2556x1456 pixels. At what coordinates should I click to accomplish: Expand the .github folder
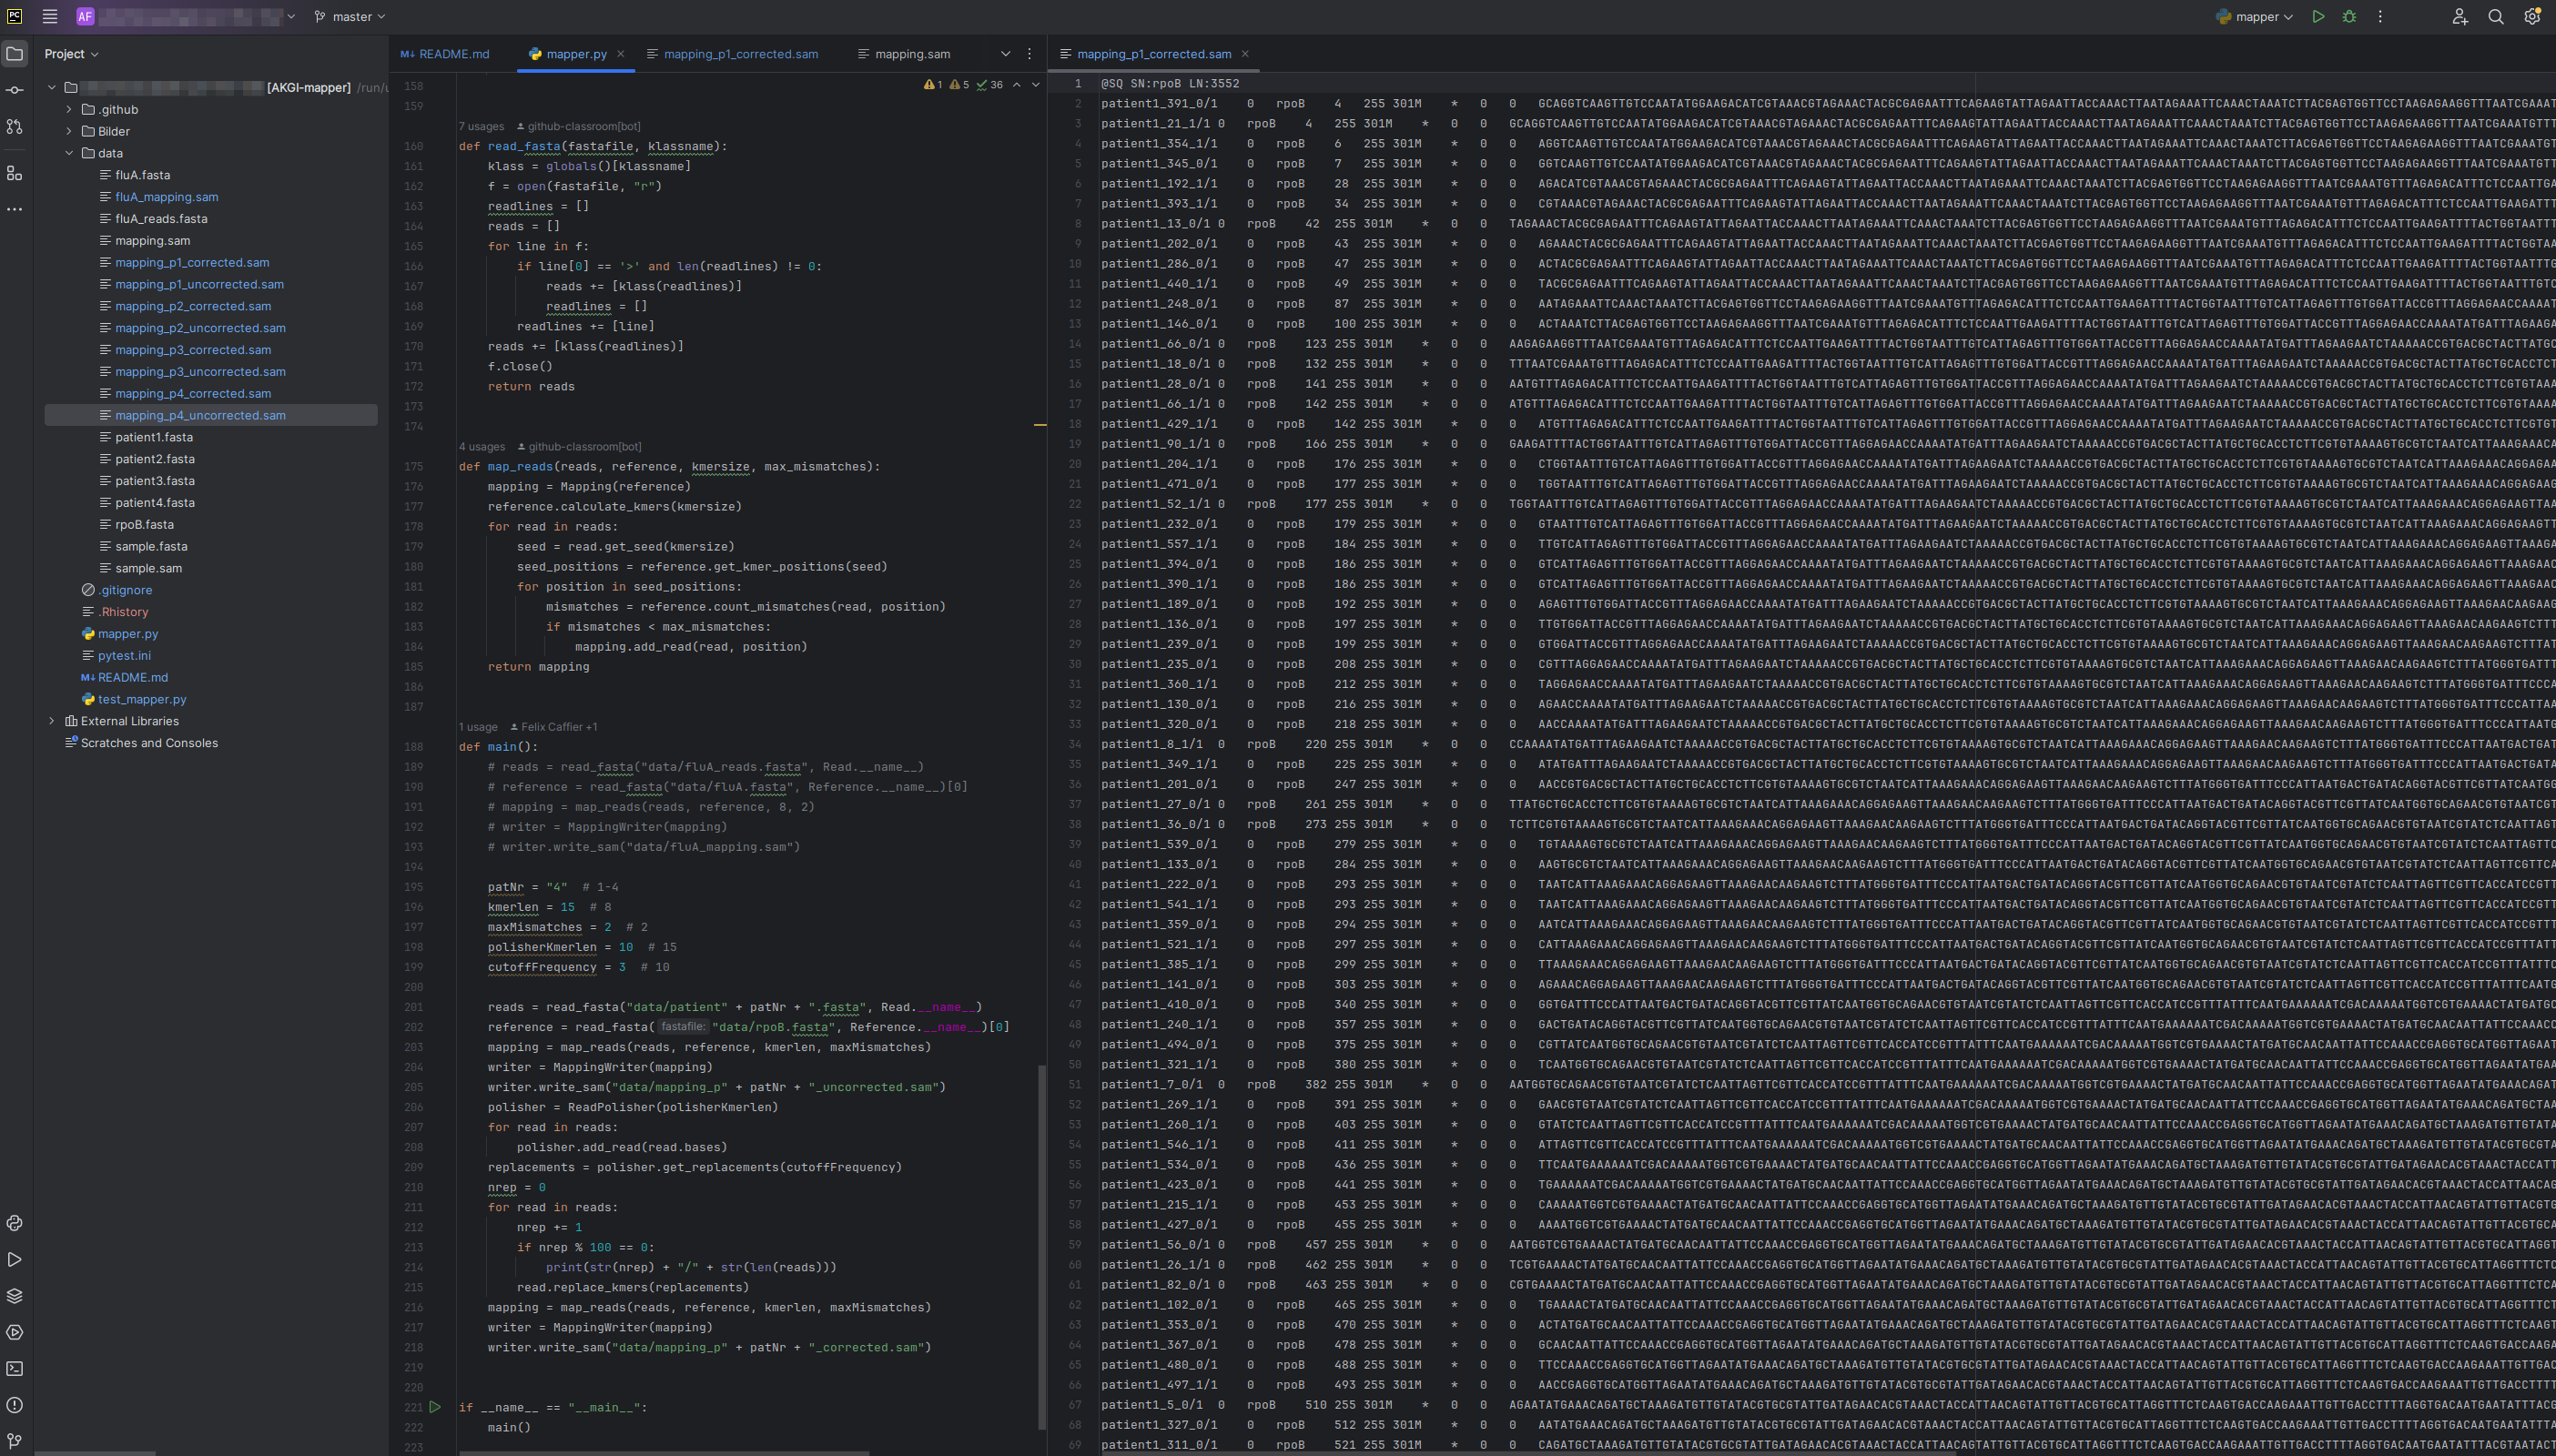pyautogui.click(x=69, y=110)
